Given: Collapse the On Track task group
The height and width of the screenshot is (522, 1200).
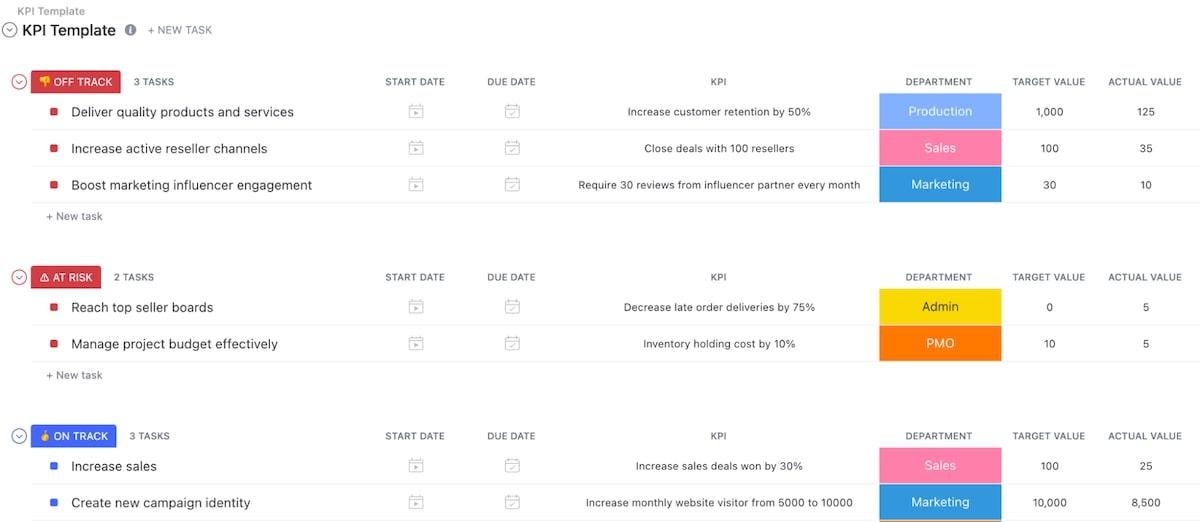Looking at the screenshot, I should (18, 436).
